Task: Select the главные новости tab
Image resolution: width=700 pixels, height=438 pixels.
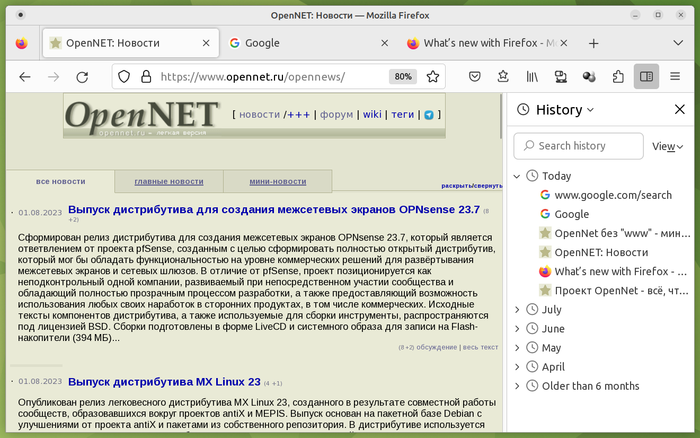Action: point(168,181)
